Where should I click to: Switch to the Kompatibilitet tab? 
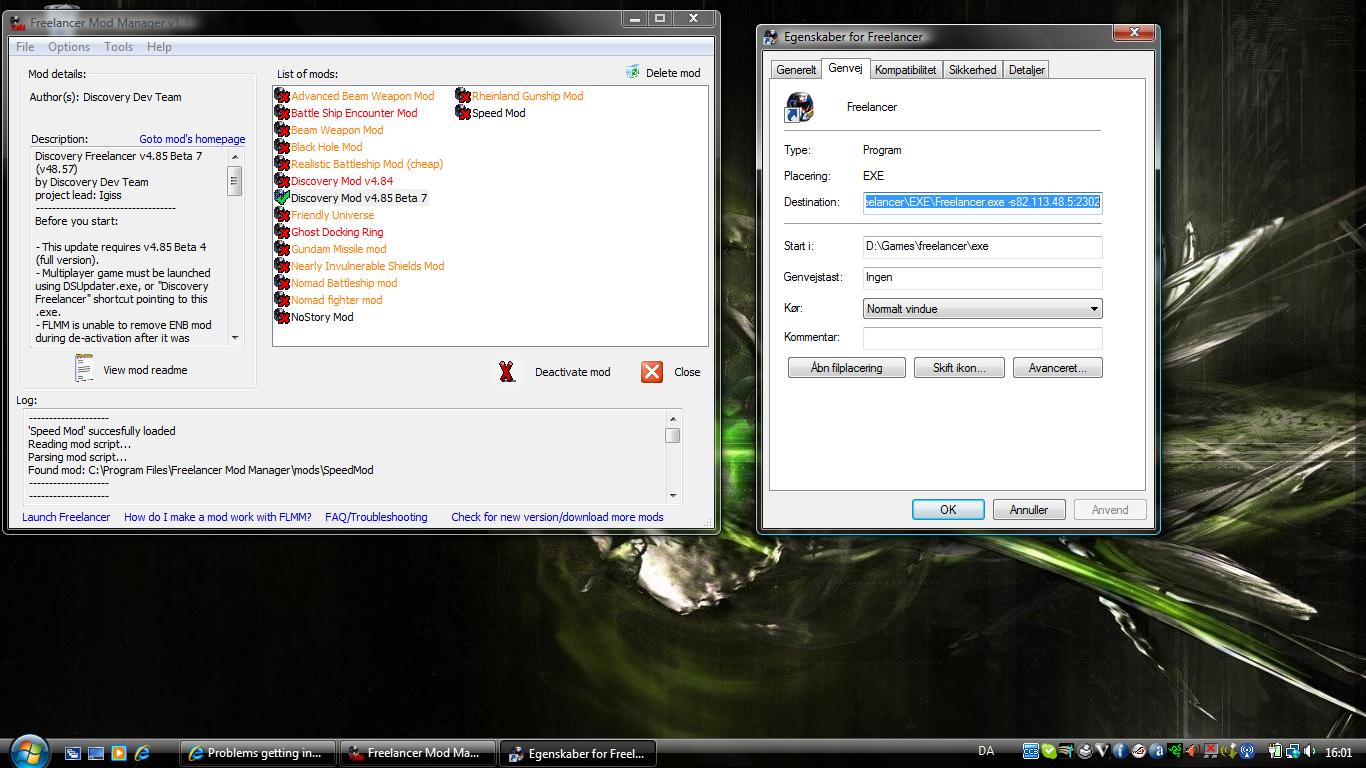point(905,70)
